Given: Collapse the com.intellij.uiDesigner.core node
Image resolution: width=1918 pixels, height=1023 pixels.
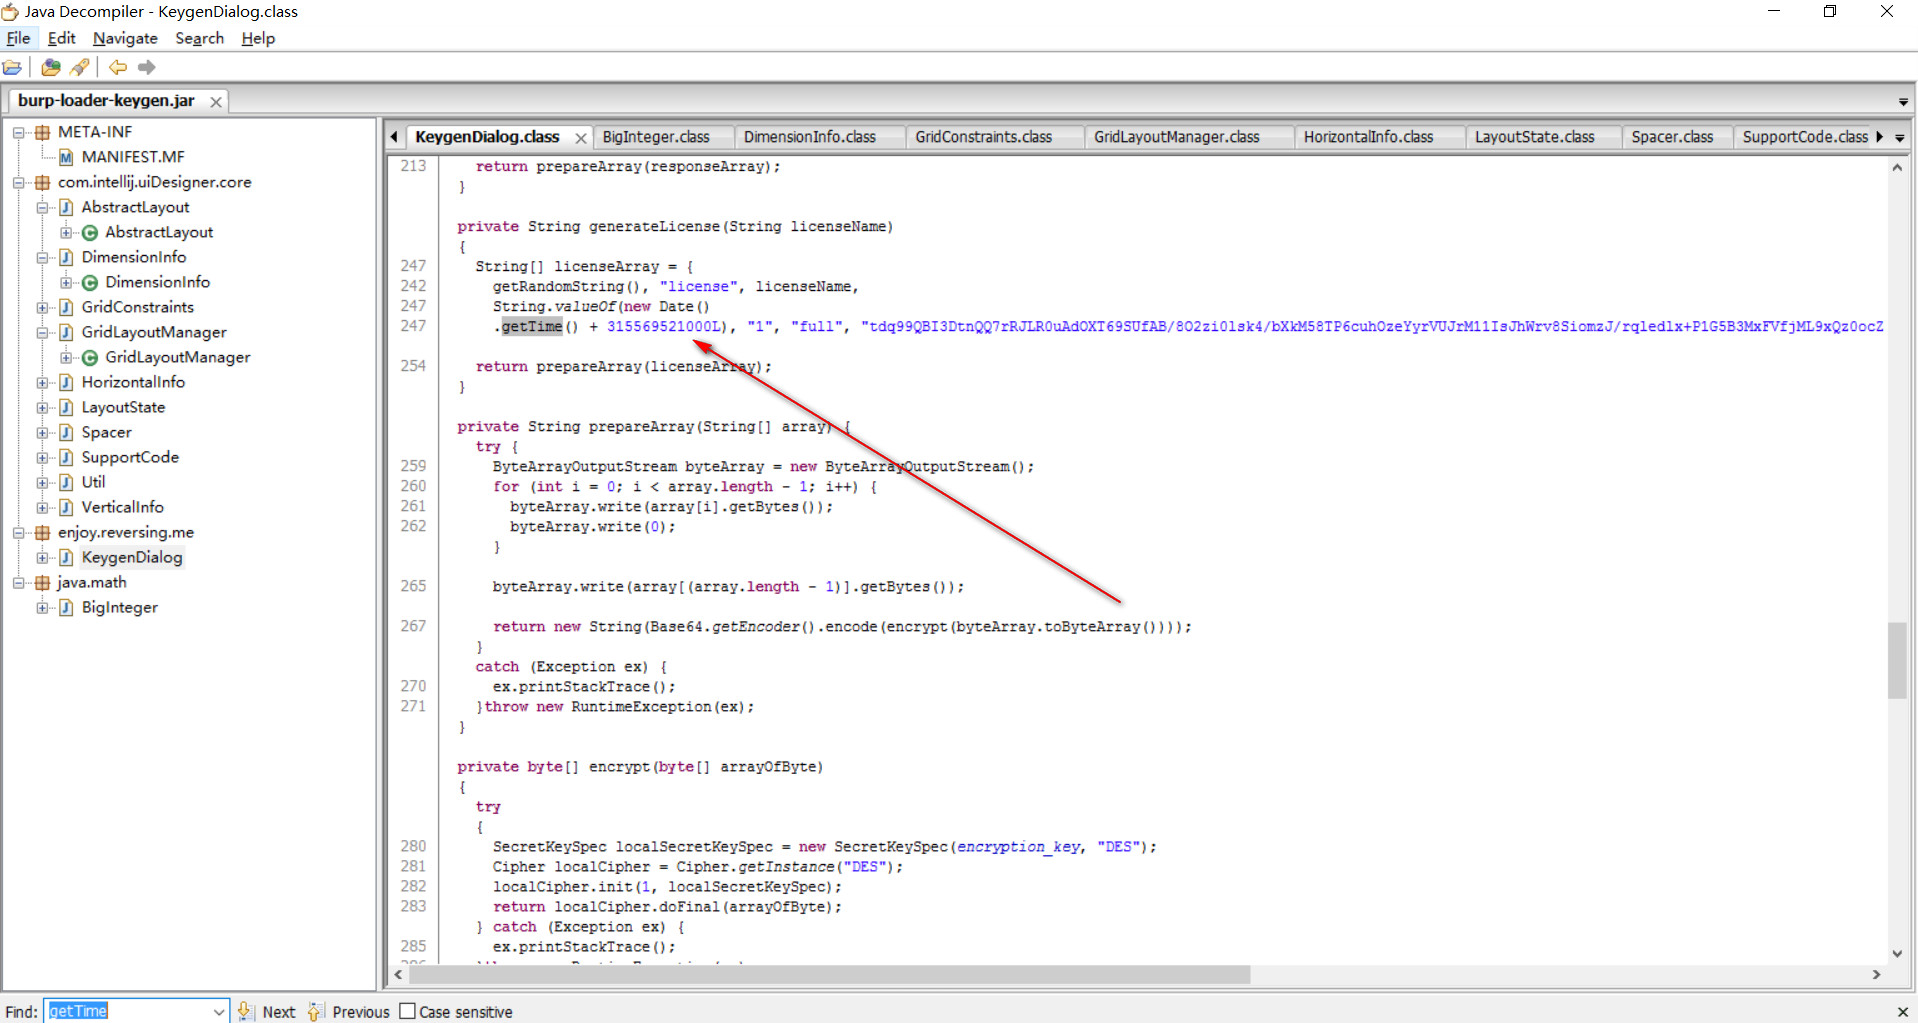Looking at the screenshot, I should click(x=18, y=182).
